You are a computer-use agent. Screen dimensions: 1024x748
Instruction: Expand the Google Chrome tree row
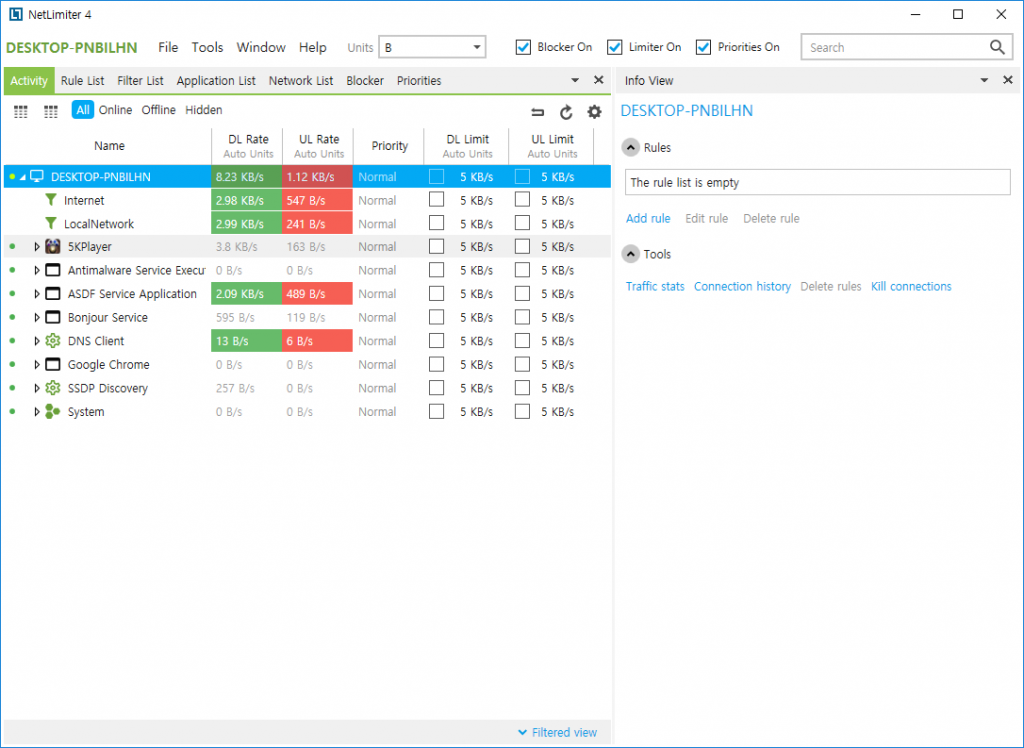37,365
